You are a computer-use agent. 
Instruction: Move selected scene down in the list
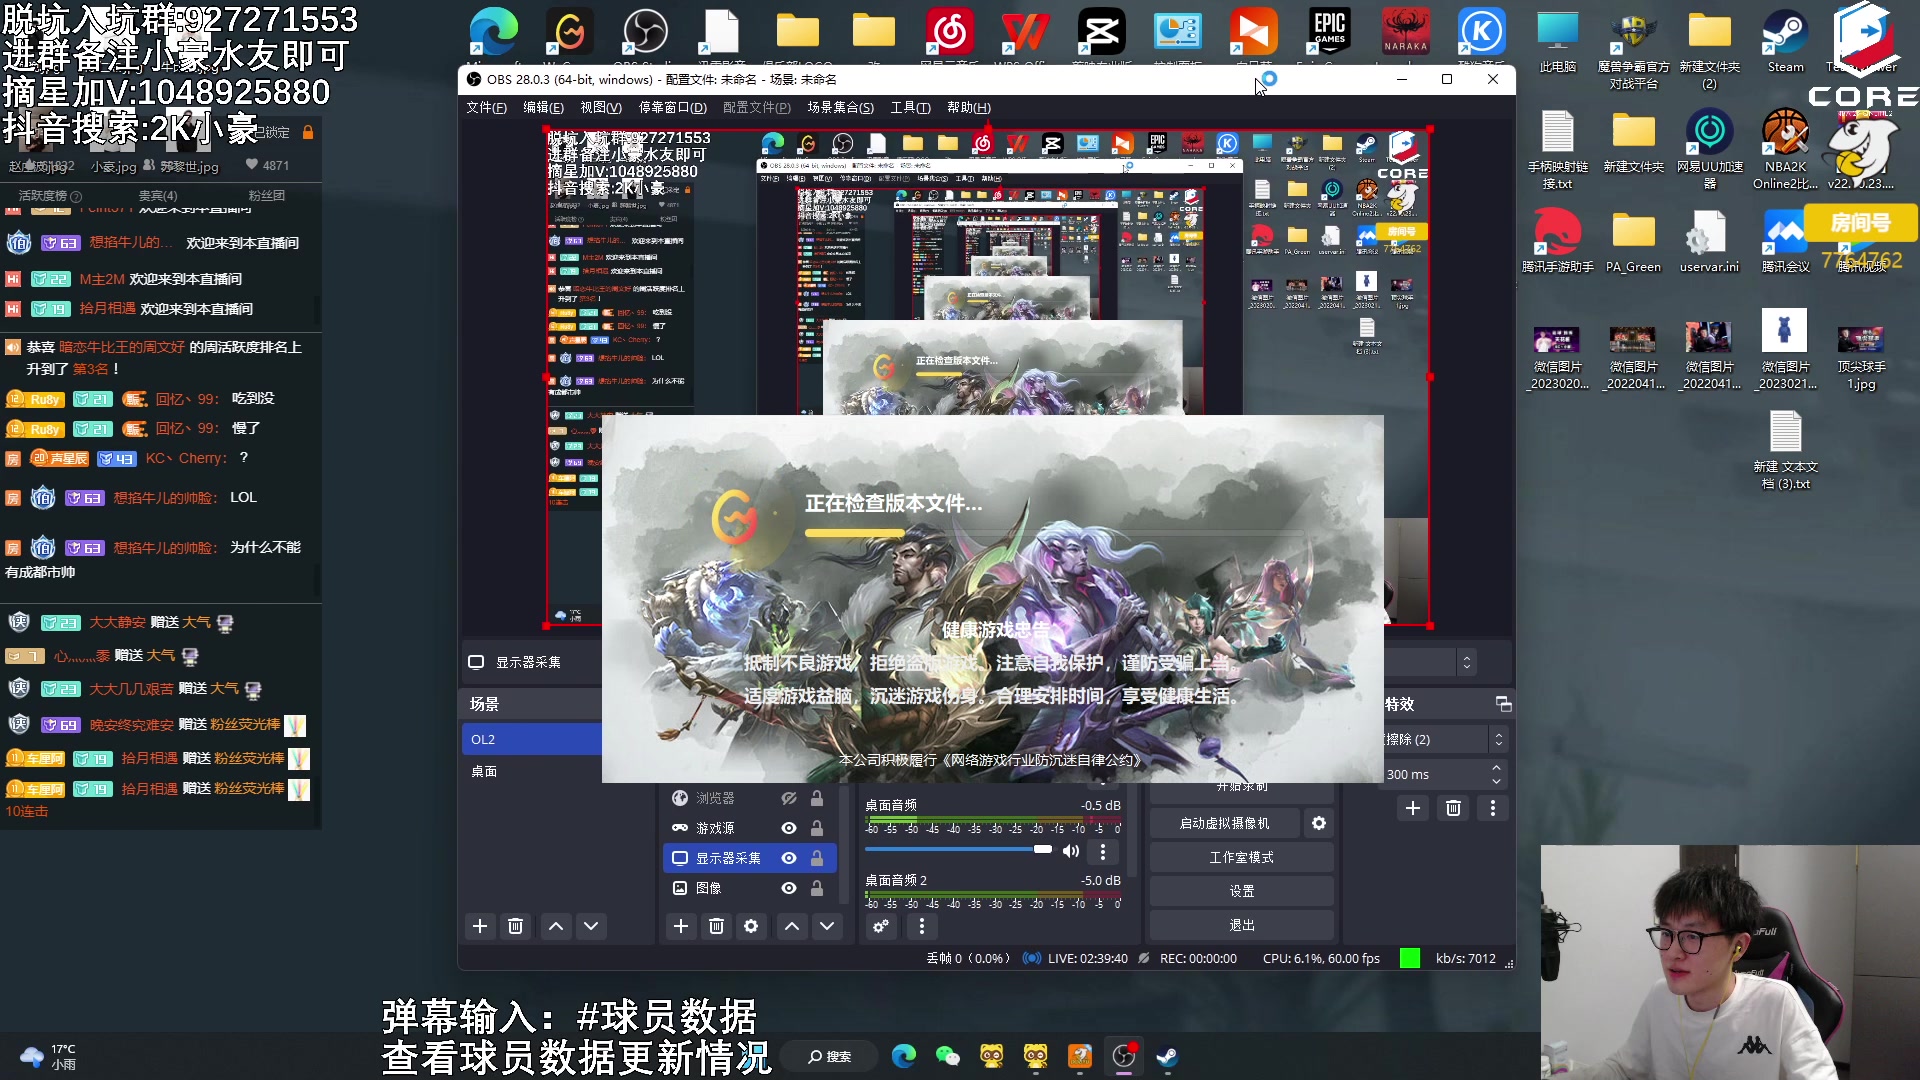[x=591, y=926]
